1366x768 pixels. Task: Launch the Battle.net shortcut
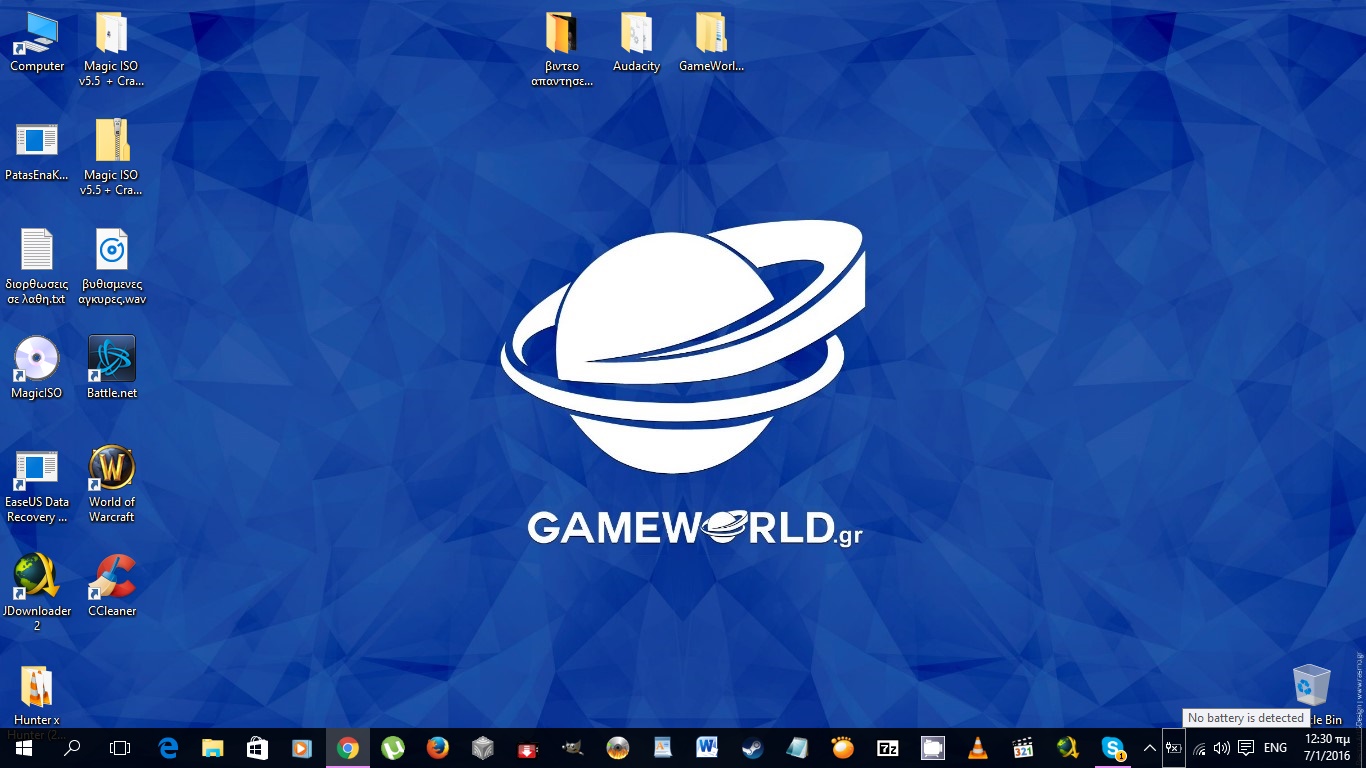click(x=112, y=369)
